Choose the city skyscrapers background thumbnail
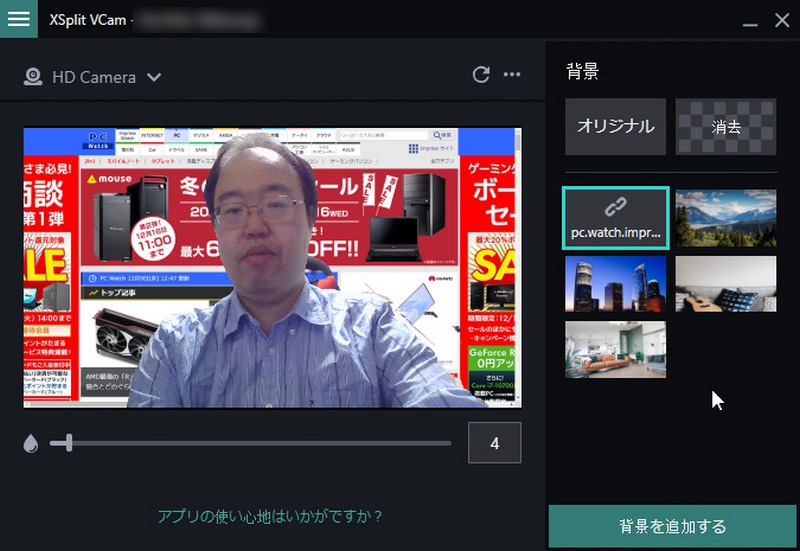Image resolution: width=800 pixels, height=551 pixels. [x=615, y=284]
